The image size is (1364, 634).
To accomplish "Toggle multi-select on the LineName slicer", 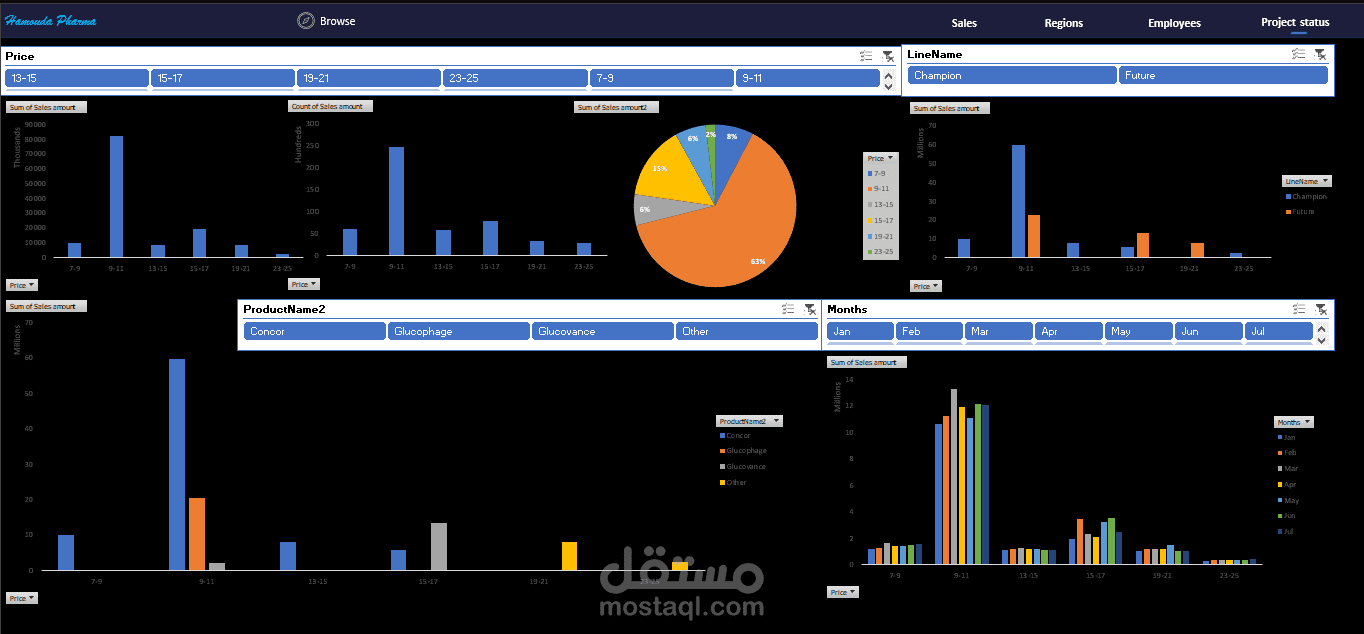I will 1298,54.
